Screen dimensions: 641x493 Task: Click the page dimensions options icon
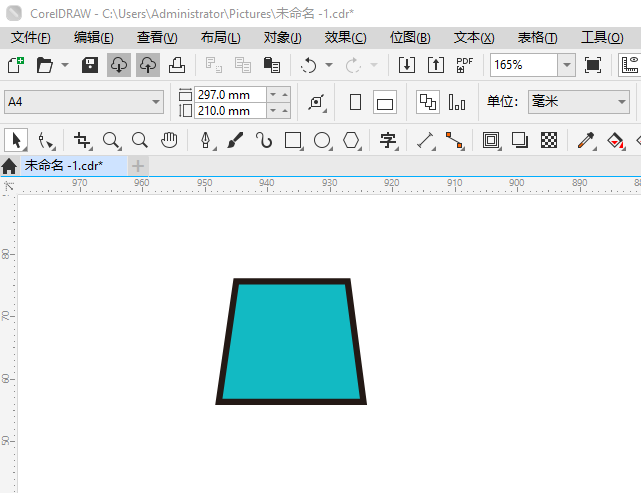pos(317,102)
